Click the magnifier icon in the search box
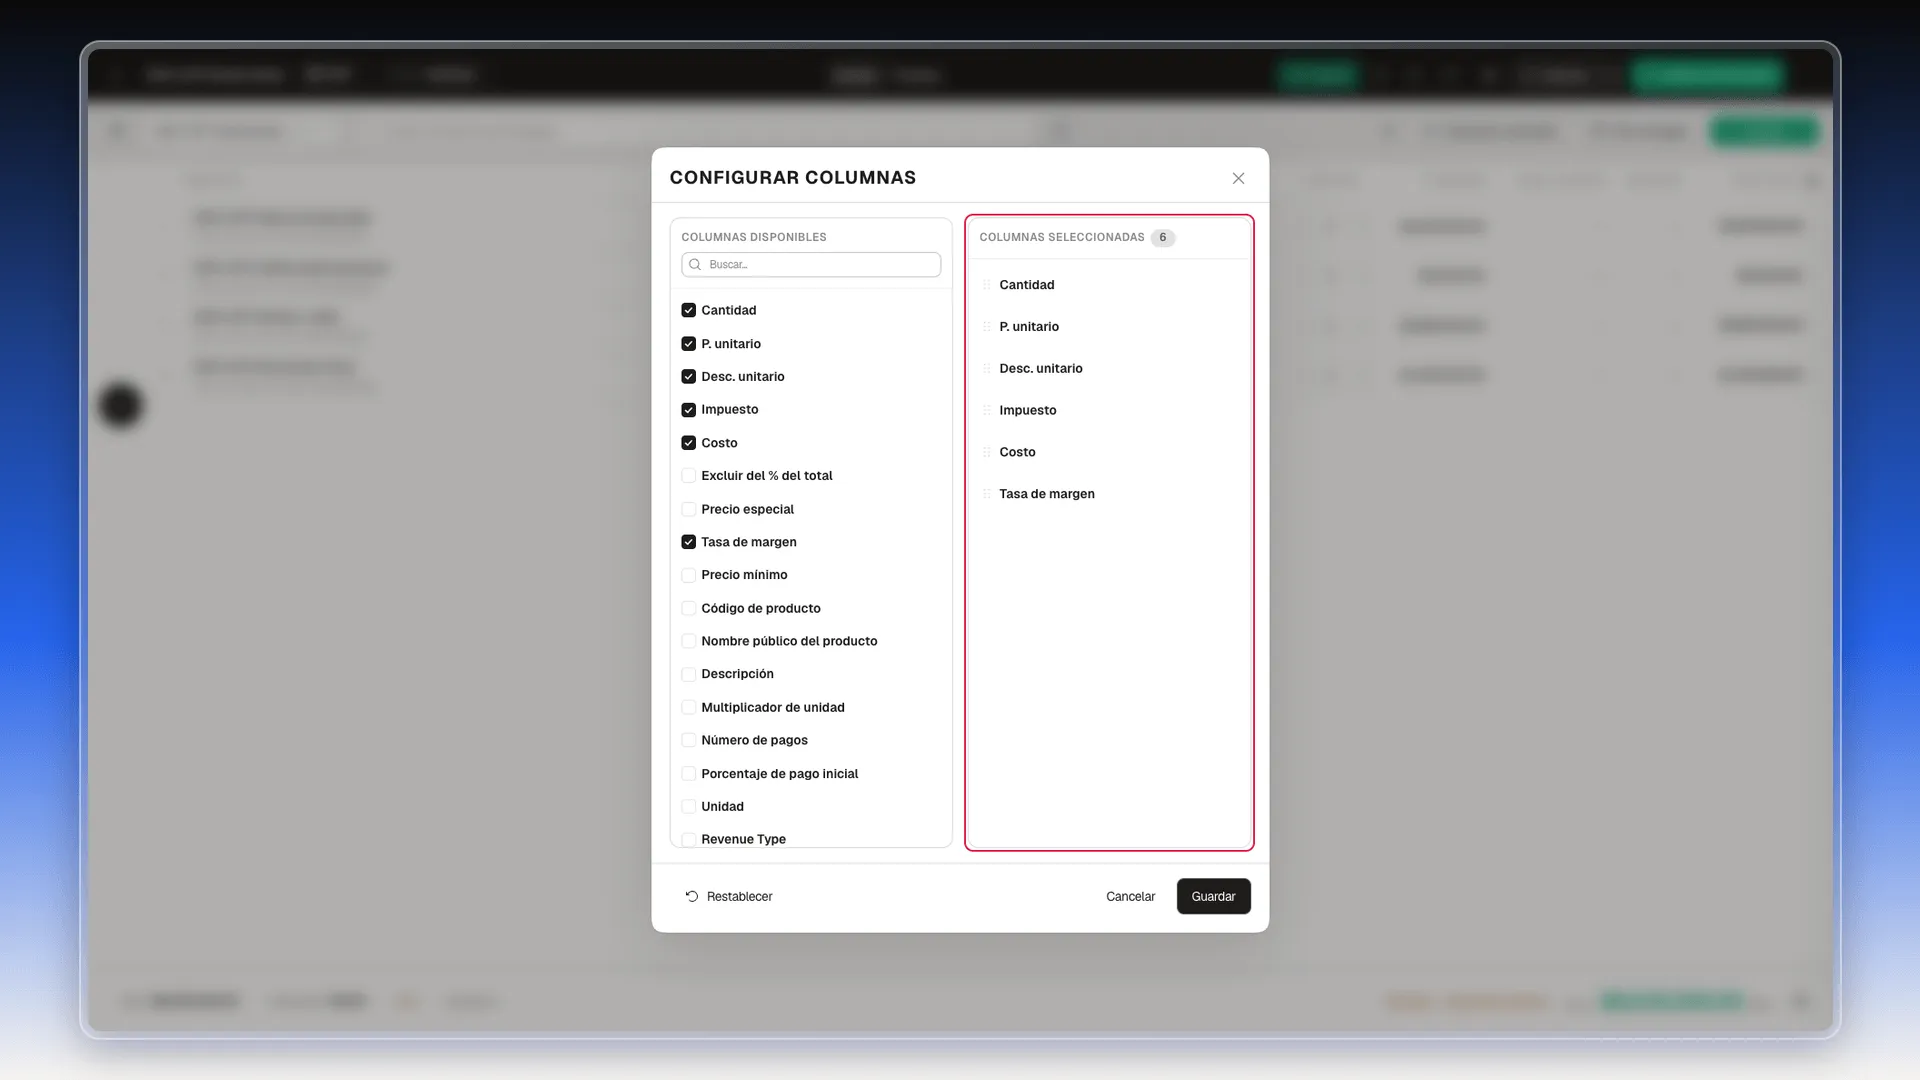1920x1080 pixels. [x=695, y=265]
